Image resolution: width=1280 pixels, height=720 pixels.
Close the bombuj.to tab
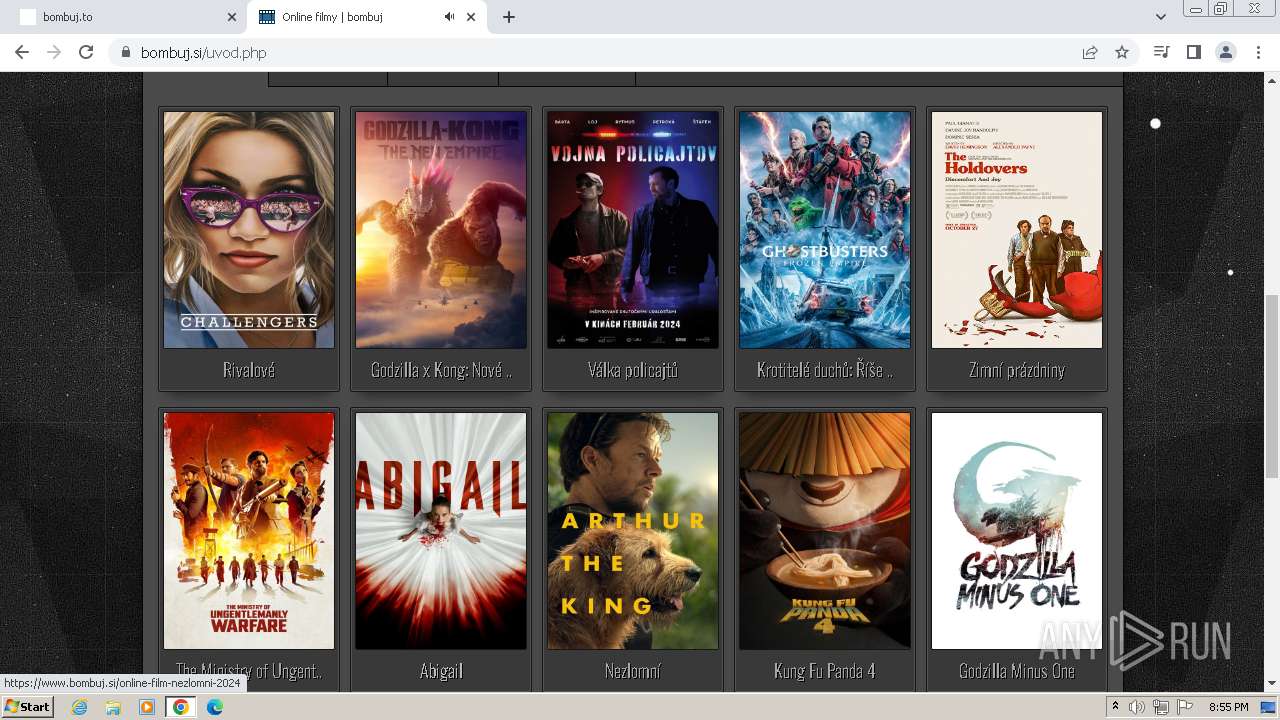pyautogui.click(x=232, y=17)
